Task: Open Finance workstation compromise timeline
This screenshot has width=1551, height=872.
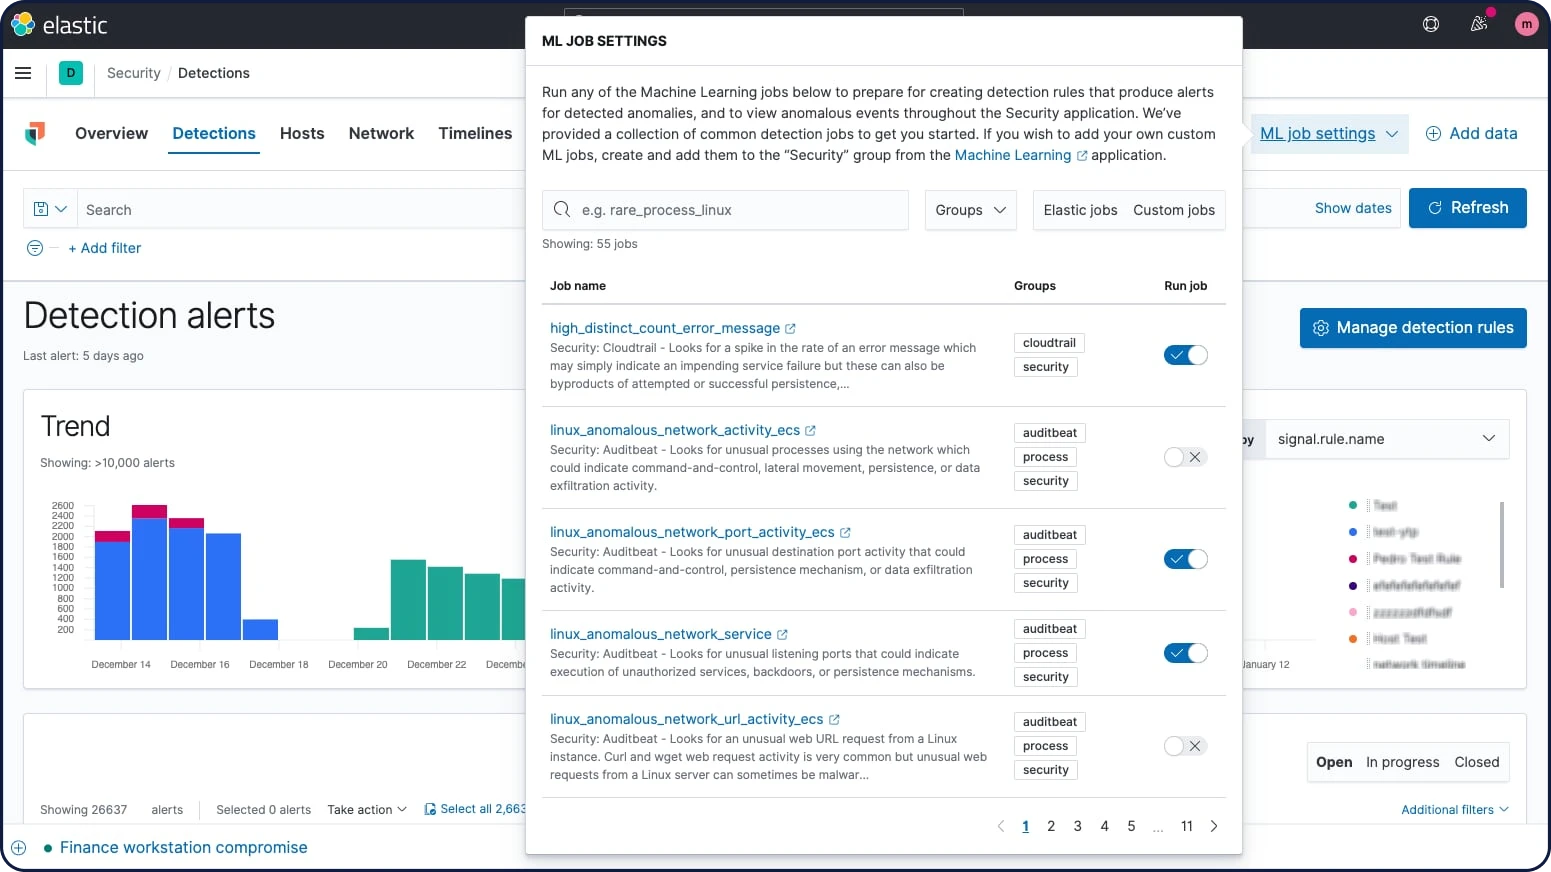Action: pos(184,848)
